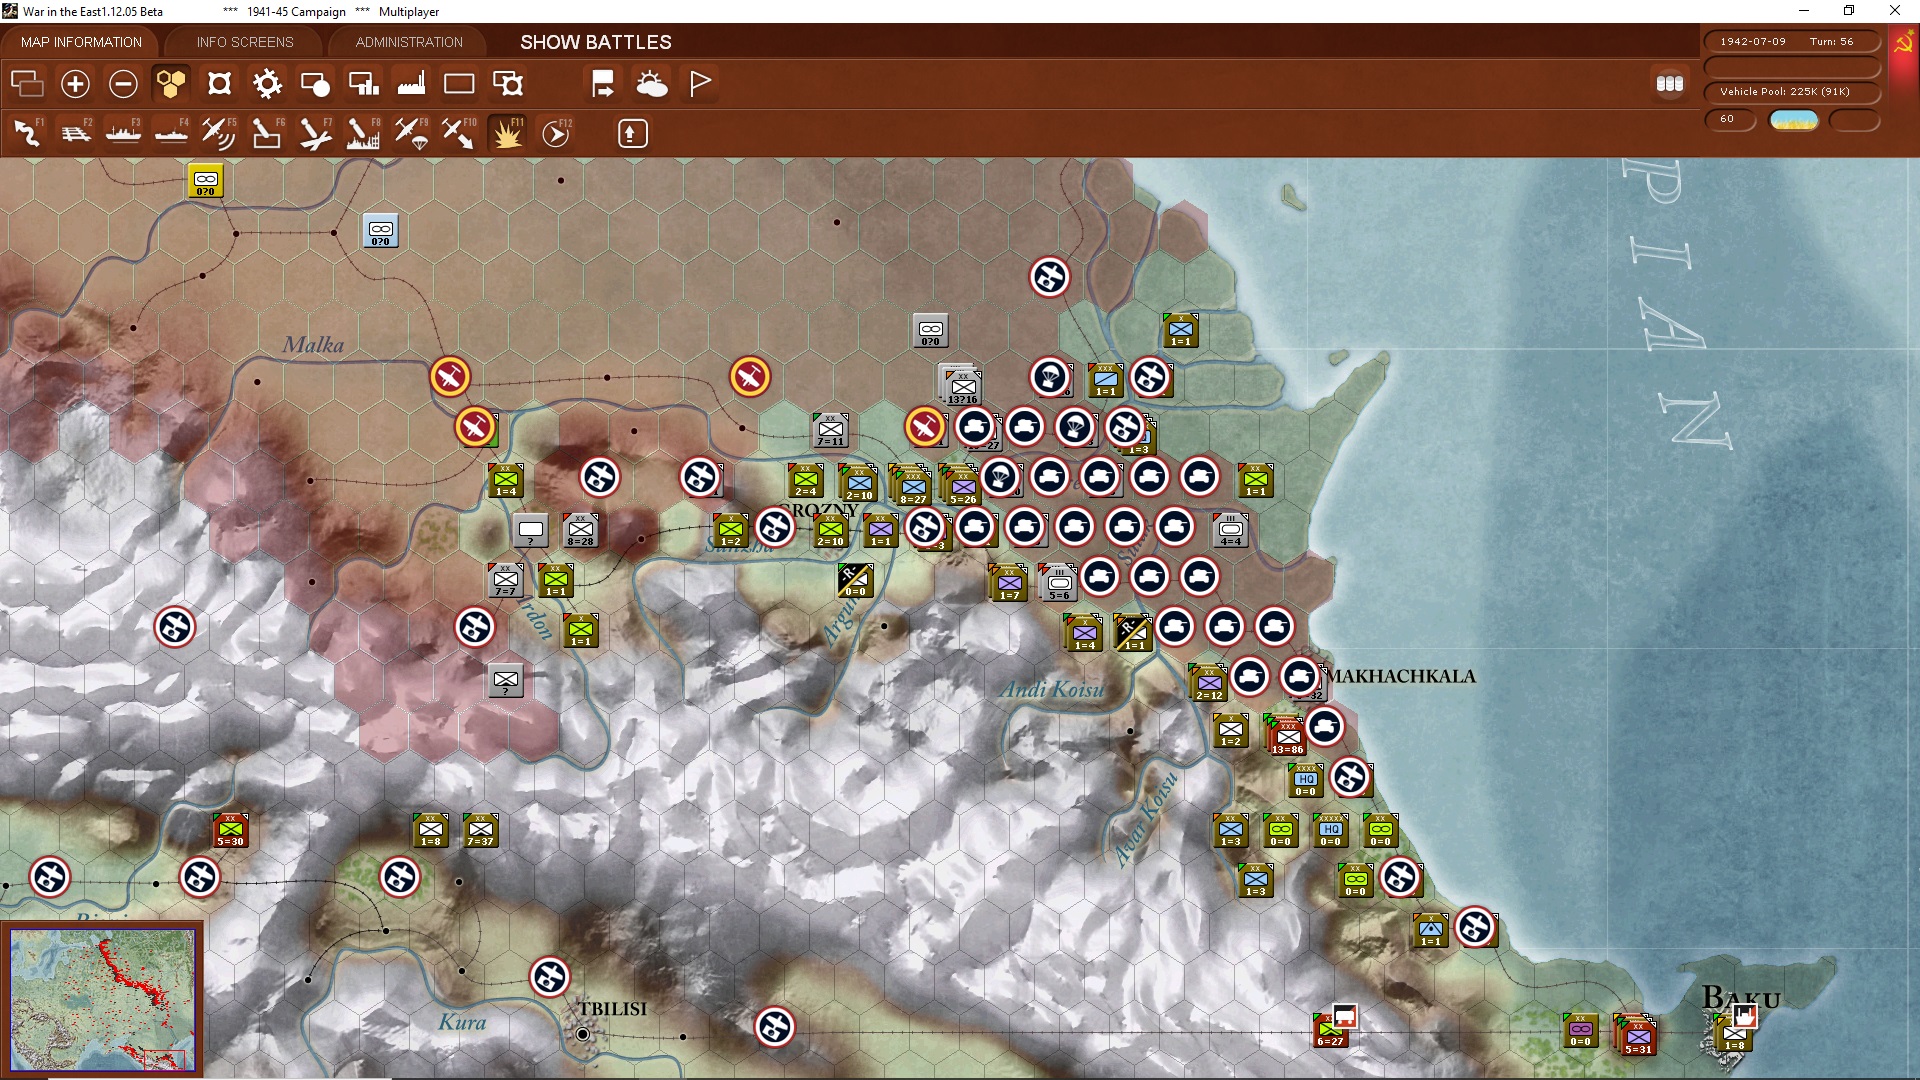Click the empty status box below date
Image resolution: width=1920 pixels, height=1080 pixels.
point(1792,67)
